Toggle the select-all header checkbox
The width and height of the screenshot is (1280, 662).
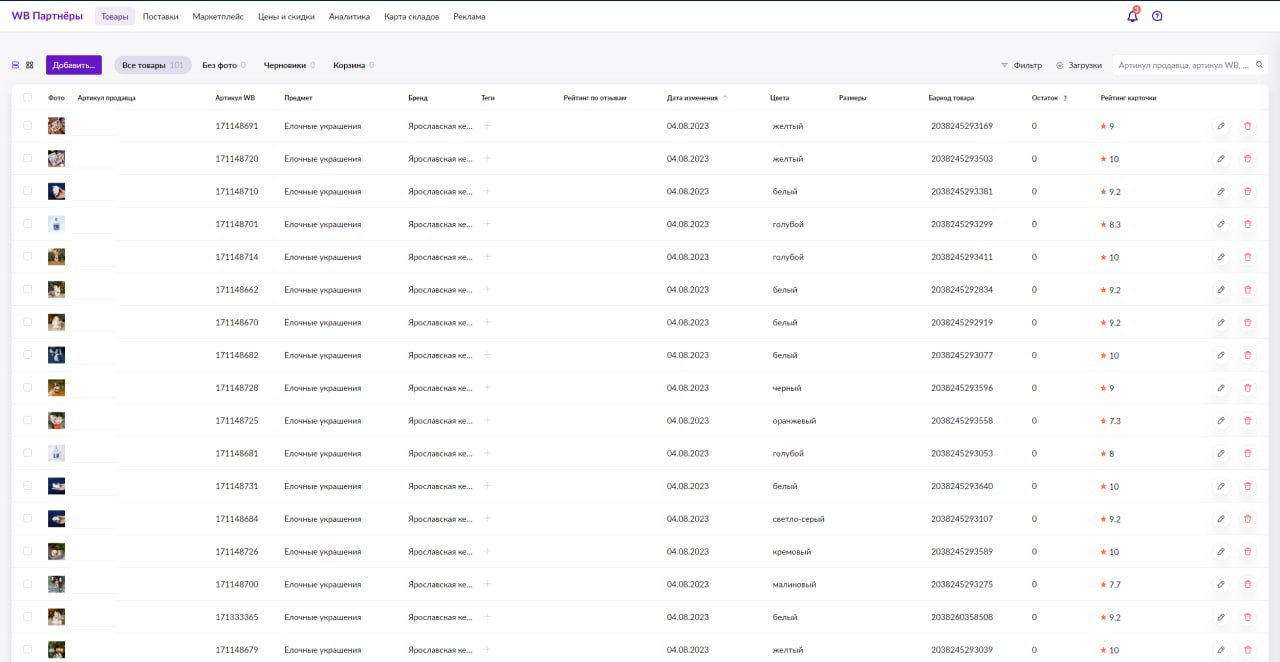click(x=27, y=98)
